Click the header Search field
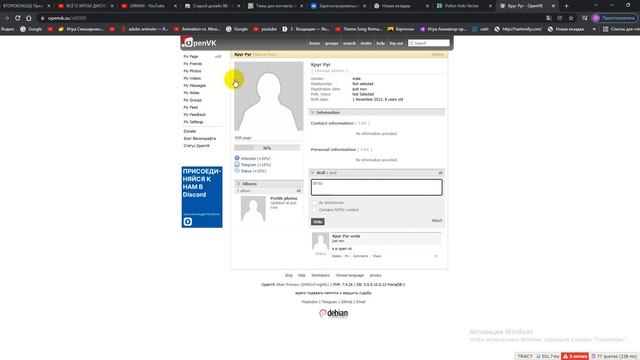Screen dimensions: 640x360 point(429,43)
